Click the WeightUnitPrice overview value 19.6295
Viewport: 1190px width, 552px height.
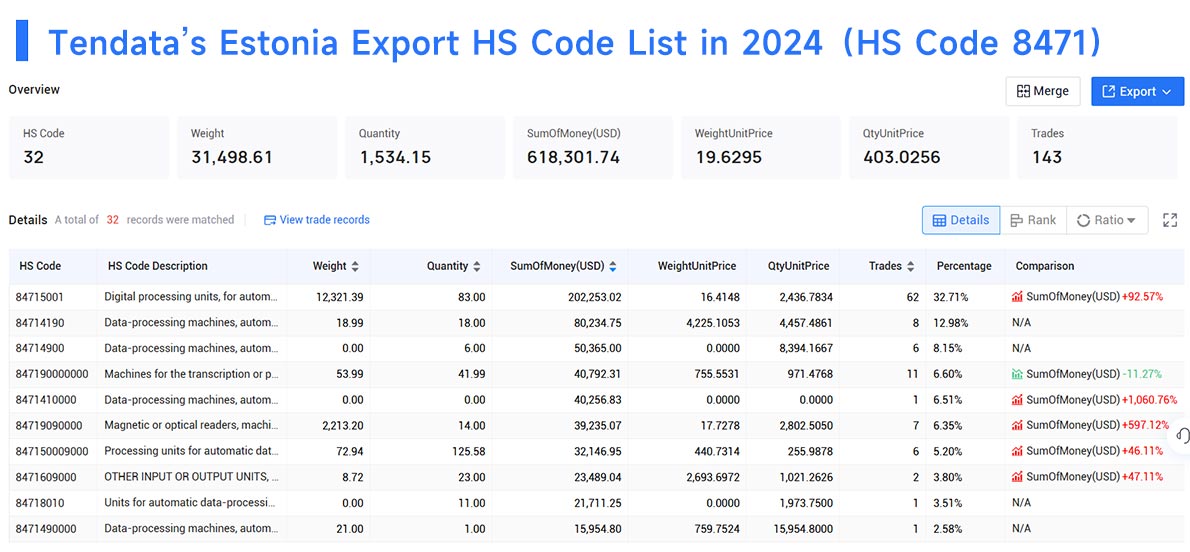pos(729,158)
